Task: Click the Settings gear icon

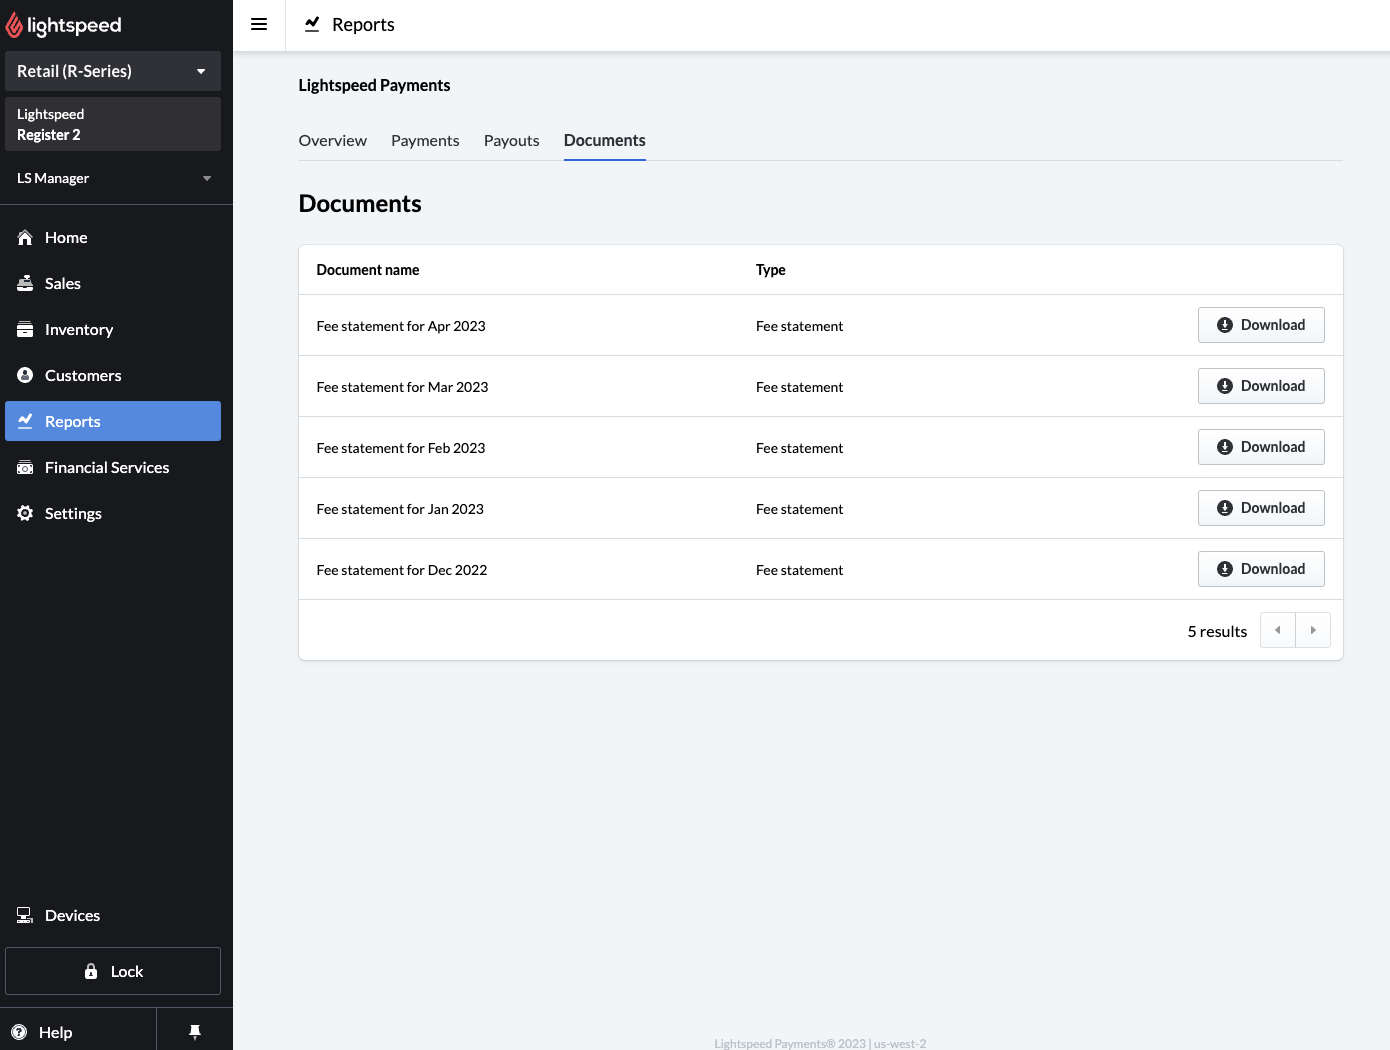Action: (x=25, y=514)
